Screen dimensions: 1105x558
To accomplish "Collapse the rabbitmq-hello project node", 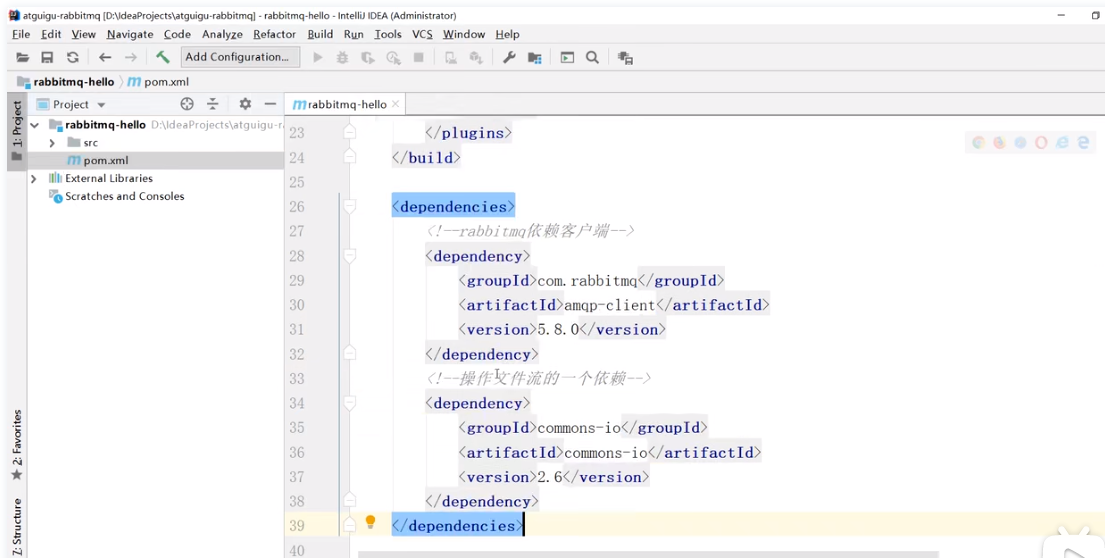I will coord(34,125).
